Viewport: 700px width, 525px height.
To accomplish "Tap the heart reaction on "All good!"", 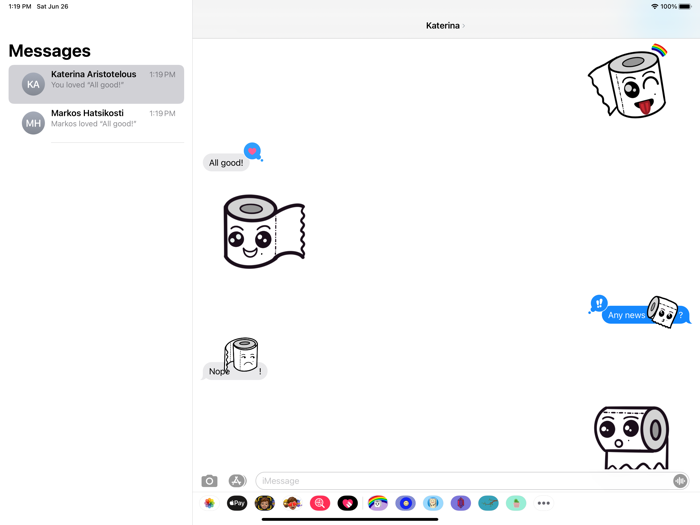I will 252,150.
